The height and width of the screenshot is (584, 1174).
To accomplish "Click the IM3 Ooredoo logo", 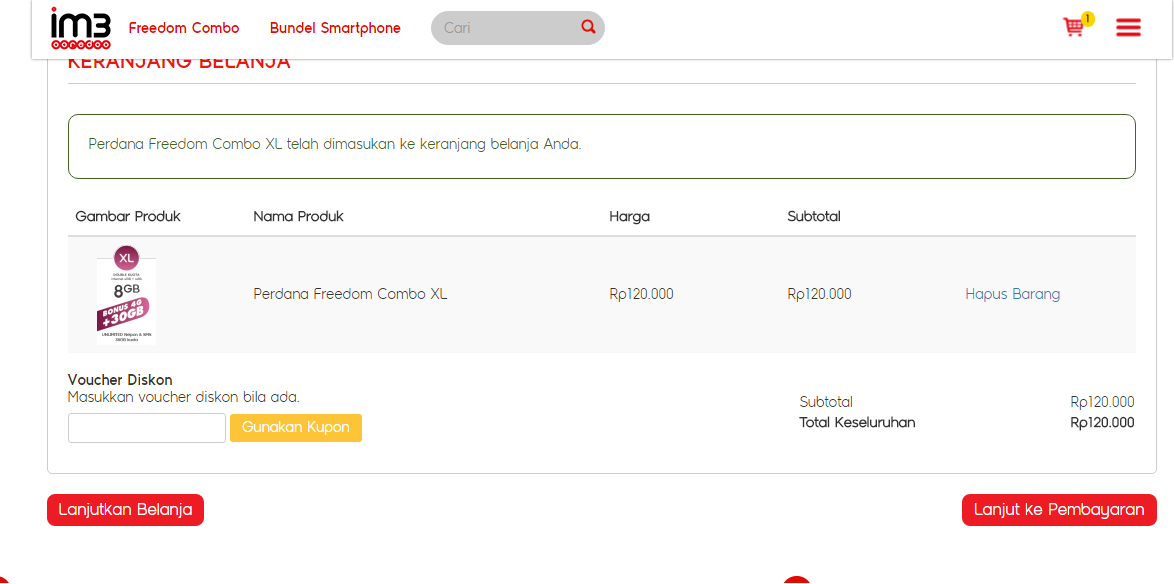I will (80, 28).
